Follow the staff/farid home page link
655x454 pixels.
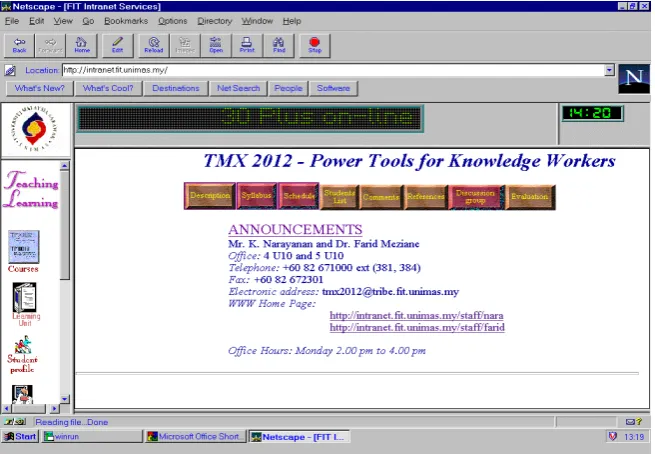coord(417,327)
